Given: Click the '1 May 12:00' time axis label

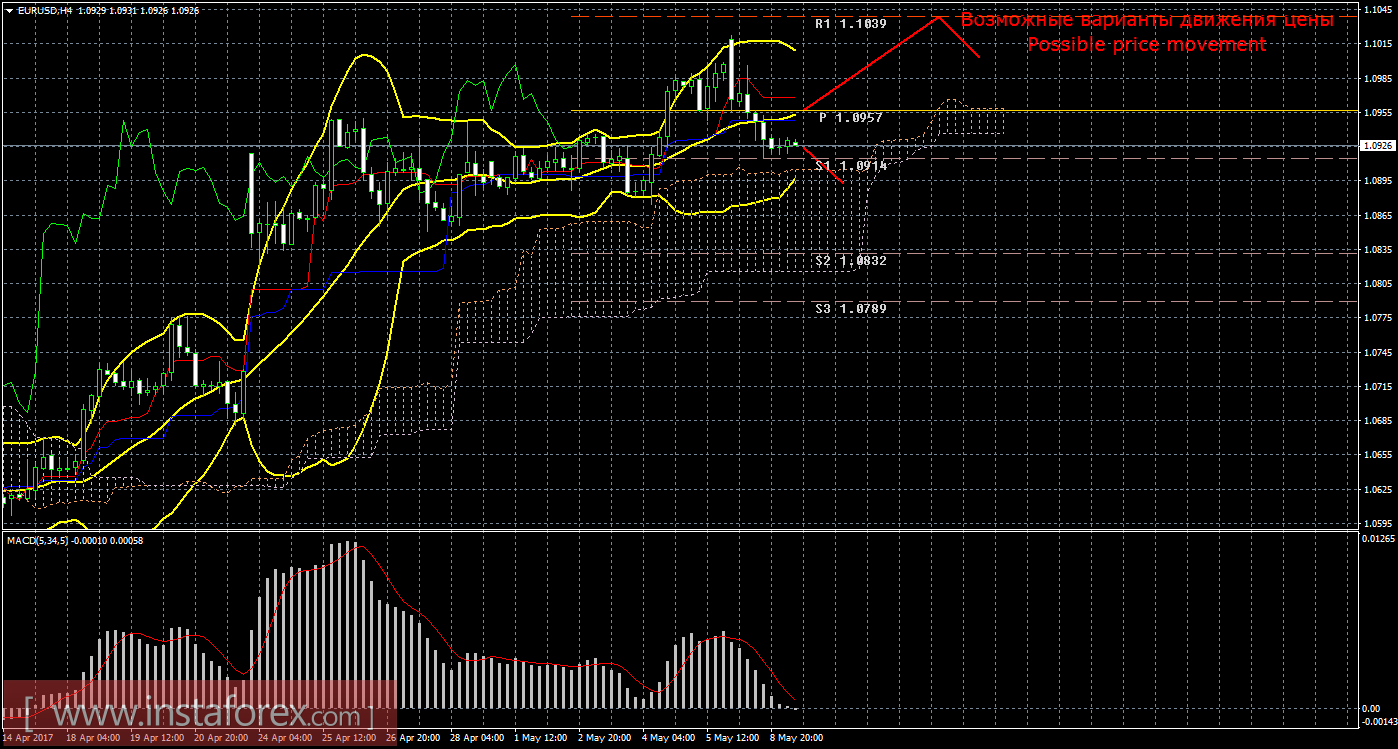Looking at the screenshot, I should coord(541,738).
